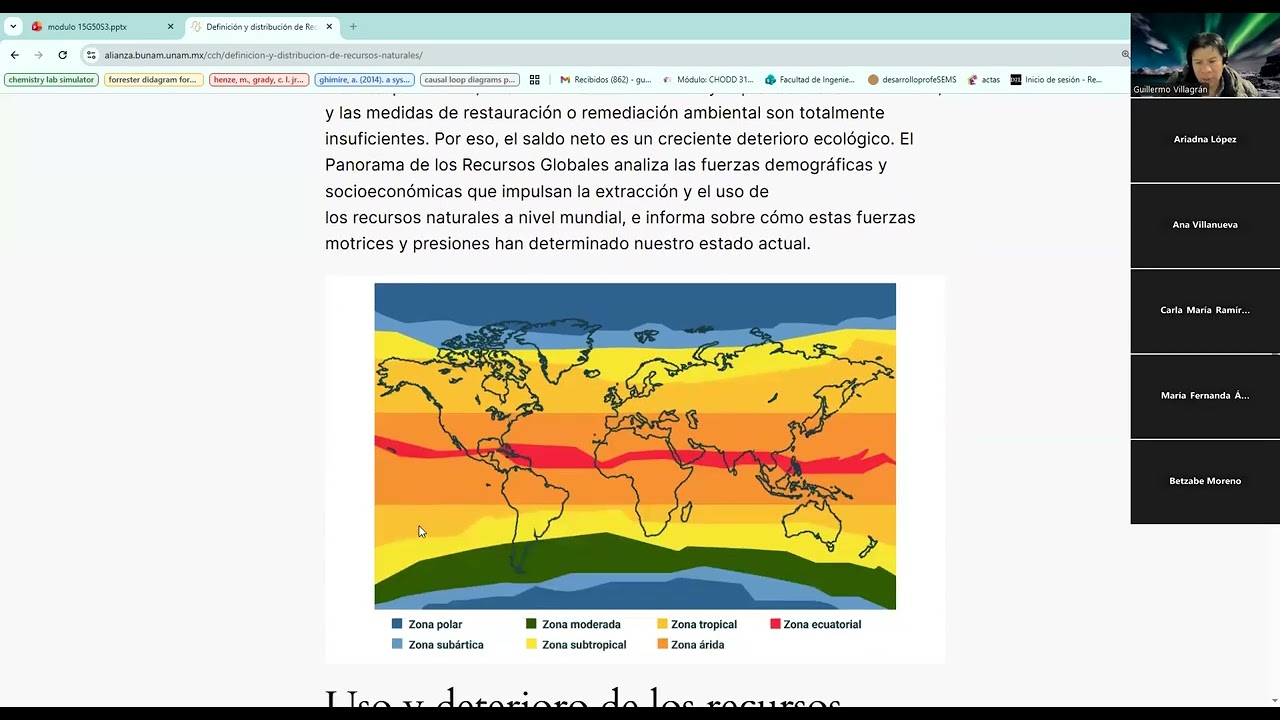Click the Zona ecuatorial red legend swatch
Screen dimensions: 1280x720
click(x=775, y=624)
